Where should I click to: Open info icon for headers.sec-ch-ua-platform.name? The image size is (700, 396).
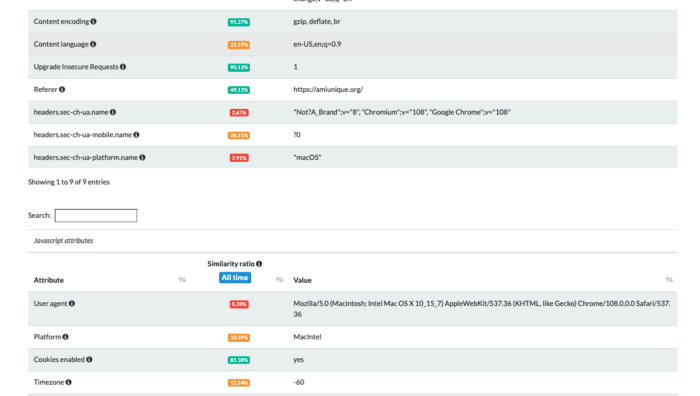coord(142,158)
